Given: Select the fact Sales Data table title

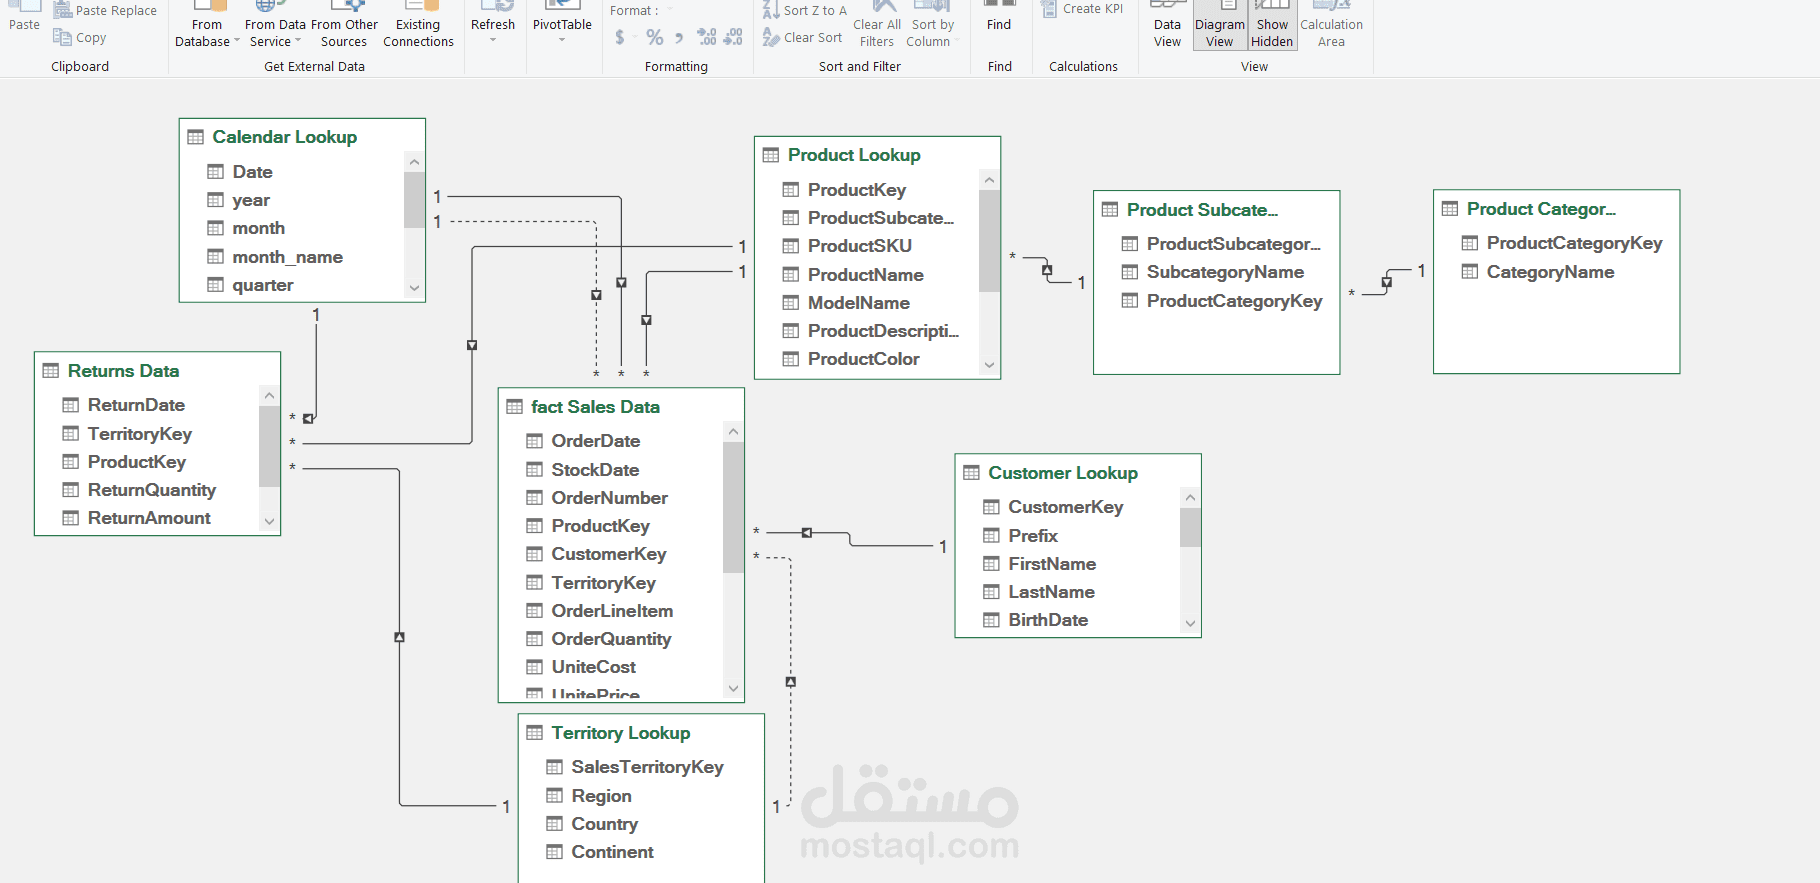Looking at the screenshot, I should pos(595,407).
